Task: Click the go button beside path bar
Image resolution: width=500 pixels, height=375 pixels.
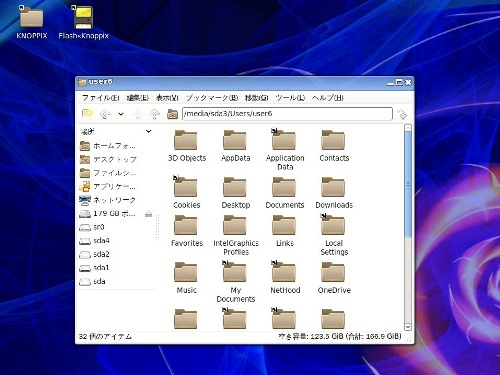Action: 402,114
